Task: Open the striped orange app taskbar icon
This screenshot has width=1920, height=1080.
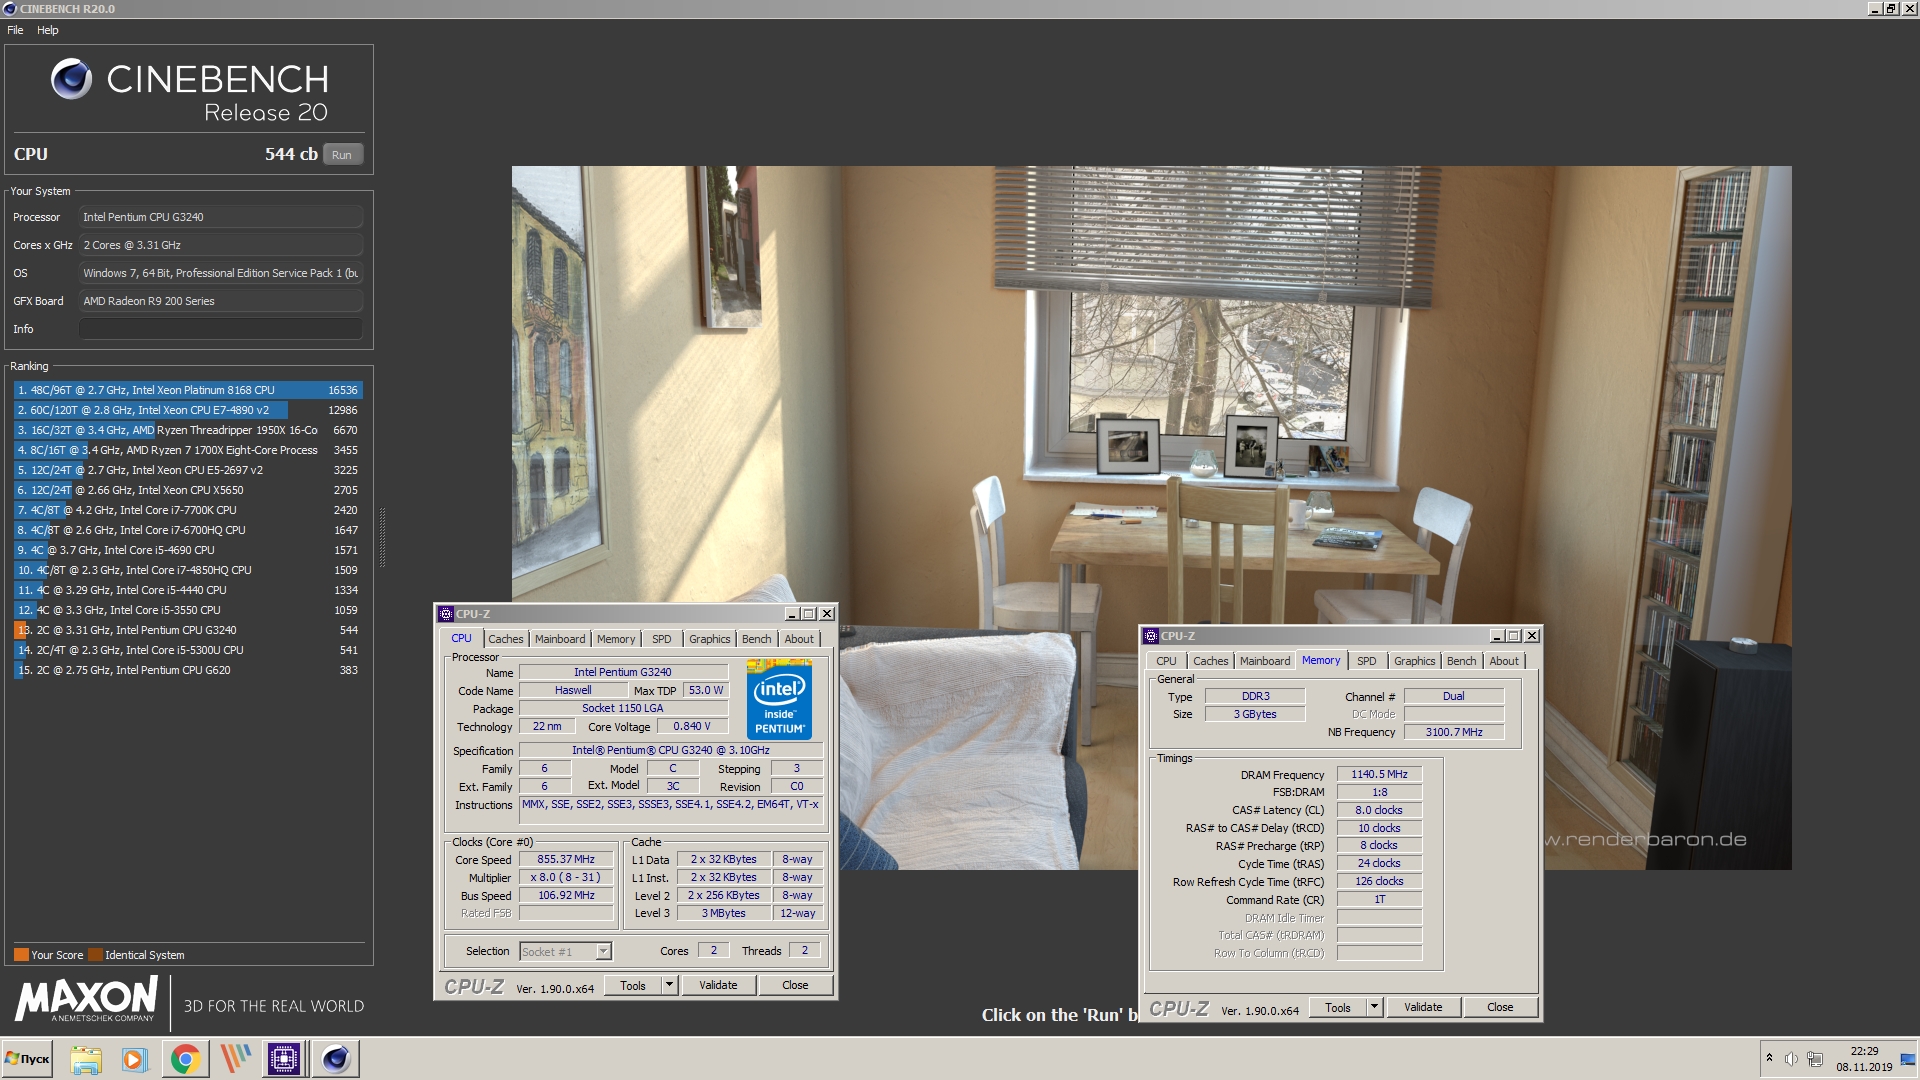Action: click(235, 1059)
